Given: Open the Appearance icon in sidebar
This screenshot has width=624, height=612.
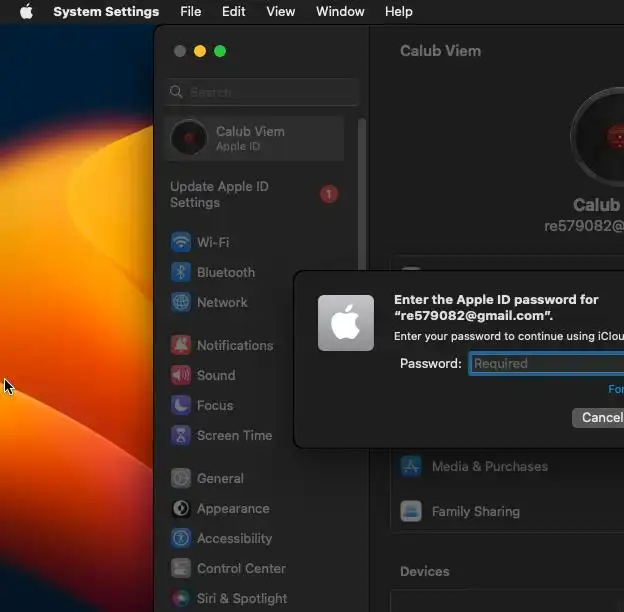Looking at the screenshot, I should [181, 509].
